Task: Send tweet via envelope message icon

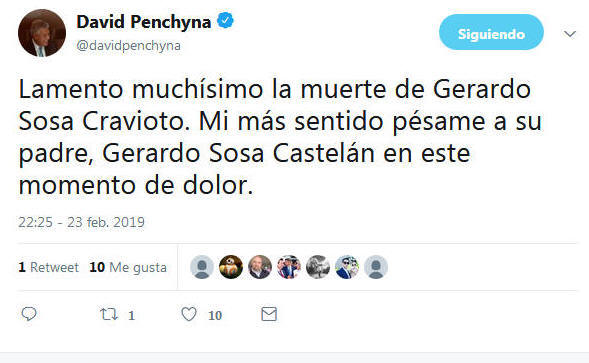Action: tap(269, 314)
